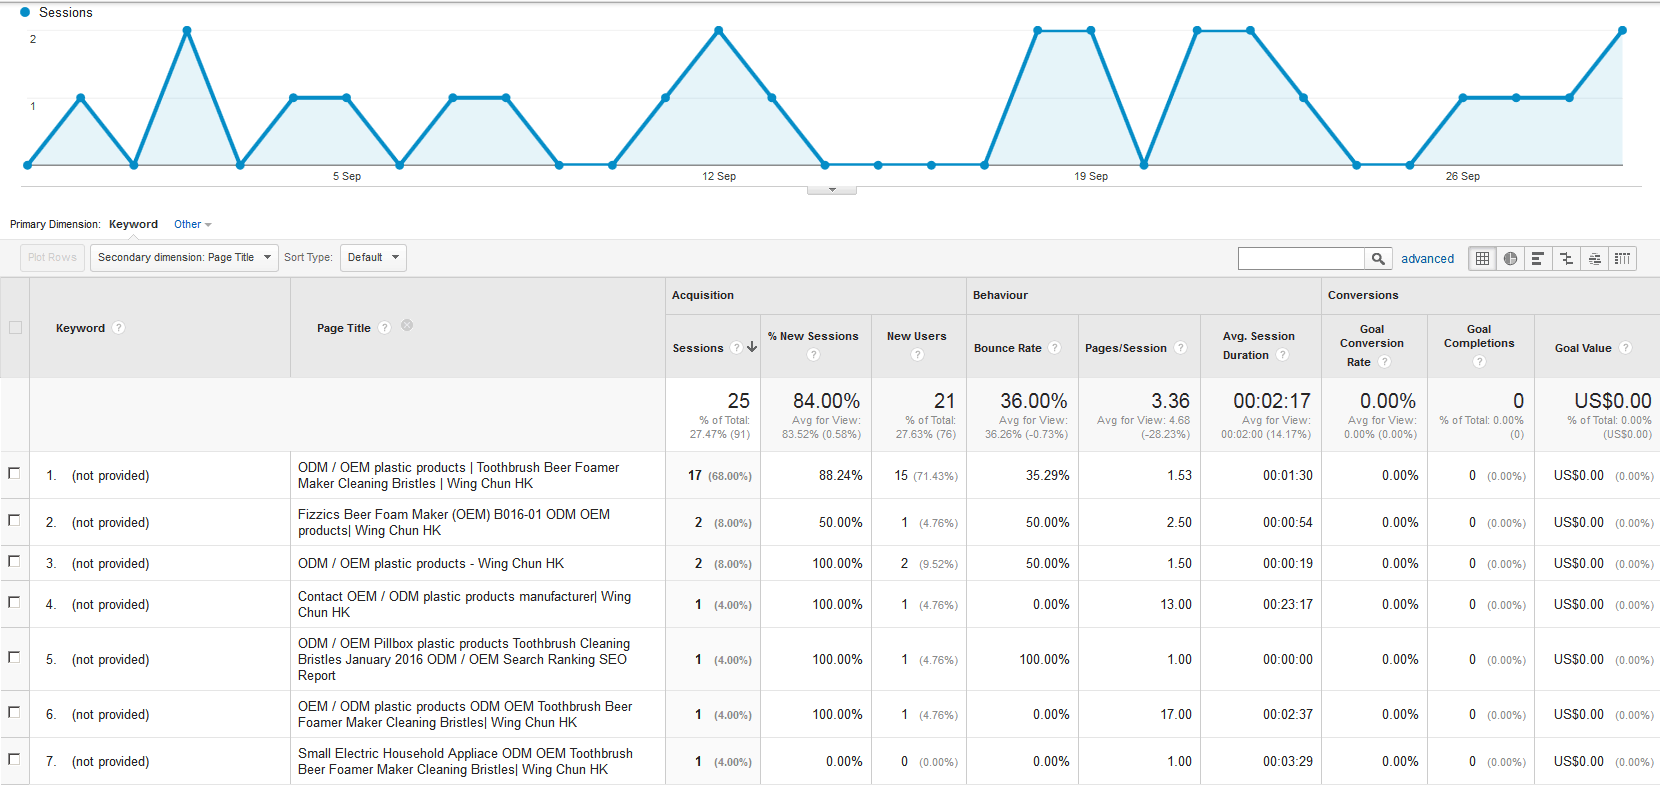Remove the Page Title secondary dimension icon
The width and height of the screenshot is (1660, 785).
(x=407, y=326)
